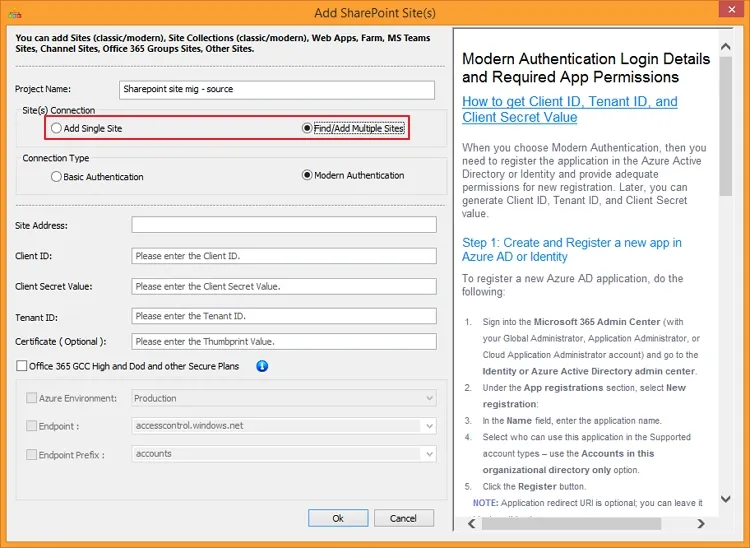Image resolution: width=750 pixels, height=548 pixels.
Task: Expand the Endpoint accesscontrol.windows.net dropdown
Action: (429, 426)
